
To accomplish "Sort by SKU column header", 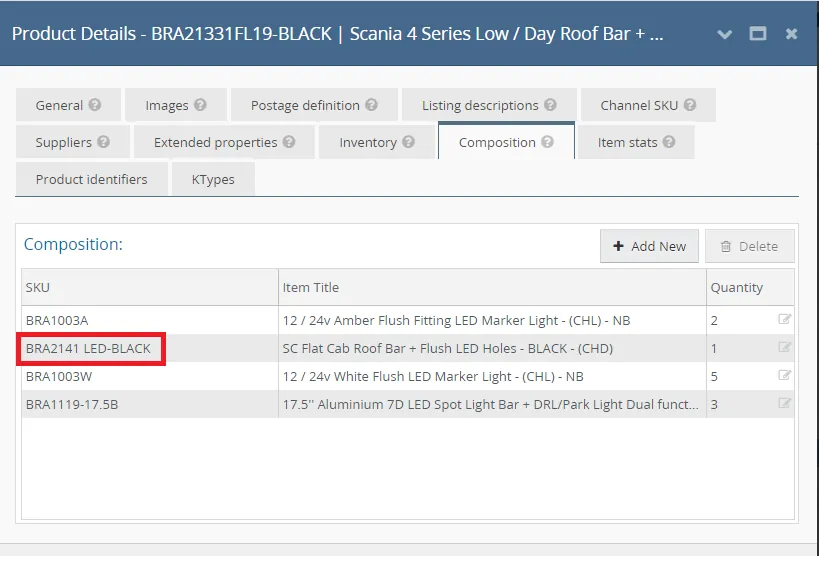I will 150,287.
